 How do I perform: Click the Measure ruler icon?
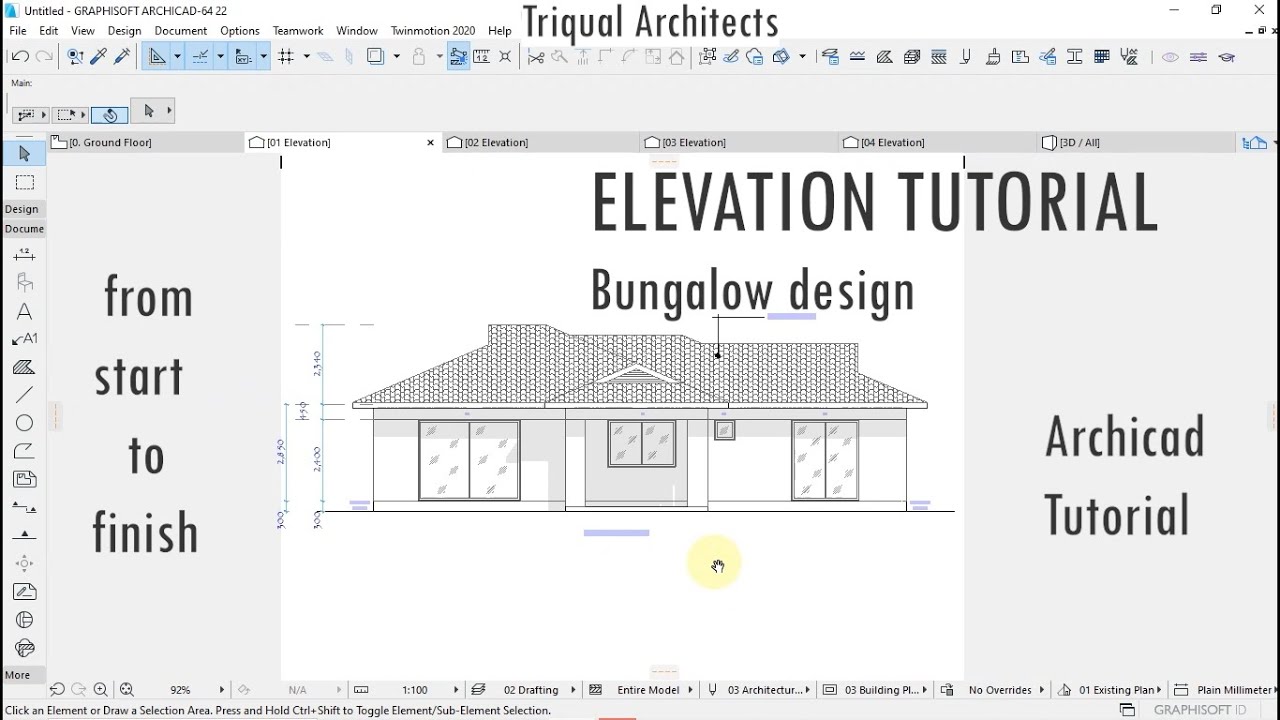coord(481,57)
